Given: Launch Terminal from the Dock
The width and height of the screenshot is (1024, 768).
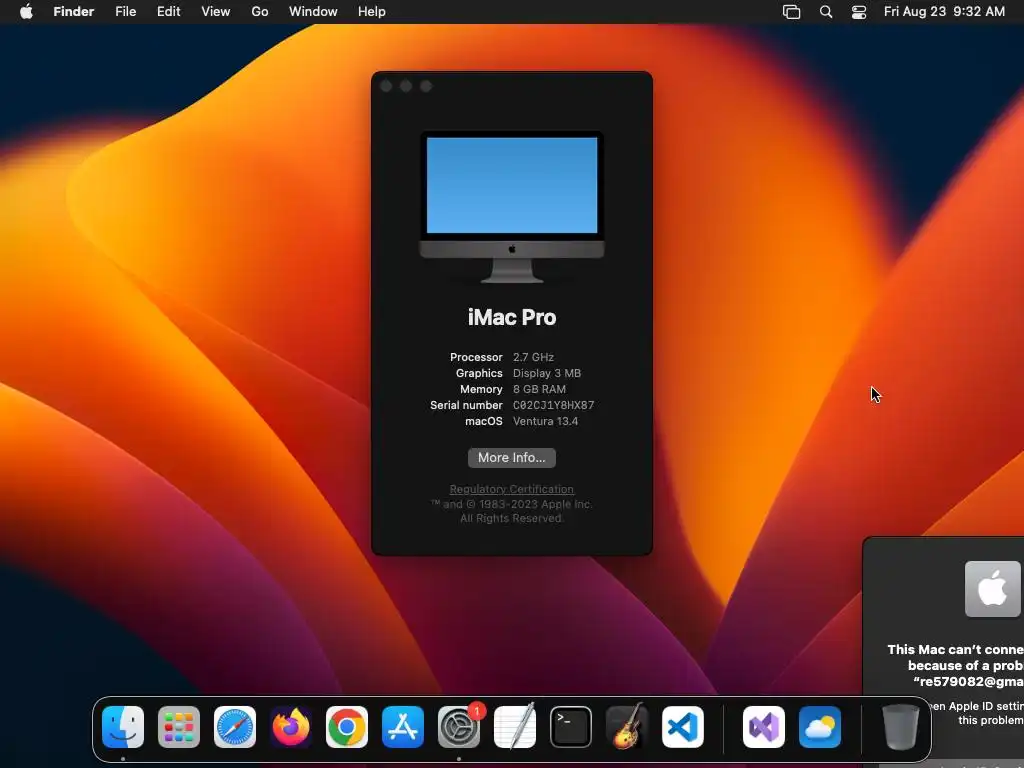Looking at the screenshot, I should [x=571, y=727].
